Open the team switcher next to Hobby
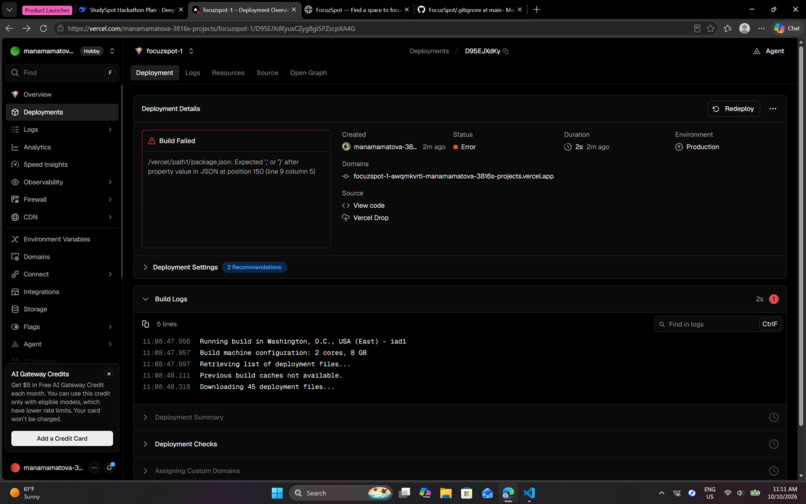Image resolution: width=806 pixels, height=504 pixels. tap(112, 51)
